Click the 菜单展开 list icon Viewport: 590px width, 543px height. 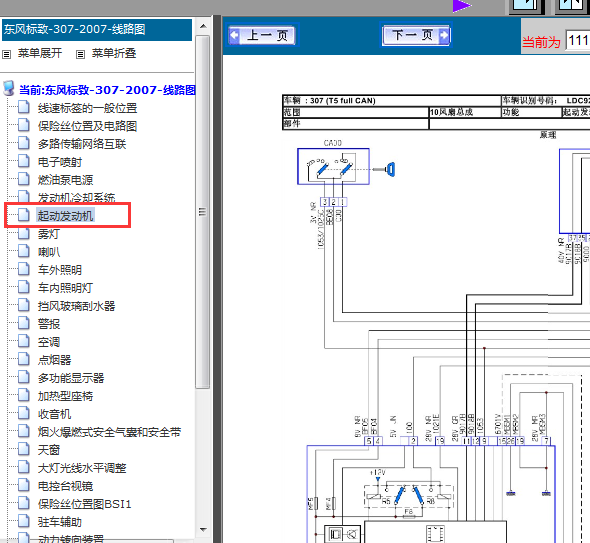6,55
